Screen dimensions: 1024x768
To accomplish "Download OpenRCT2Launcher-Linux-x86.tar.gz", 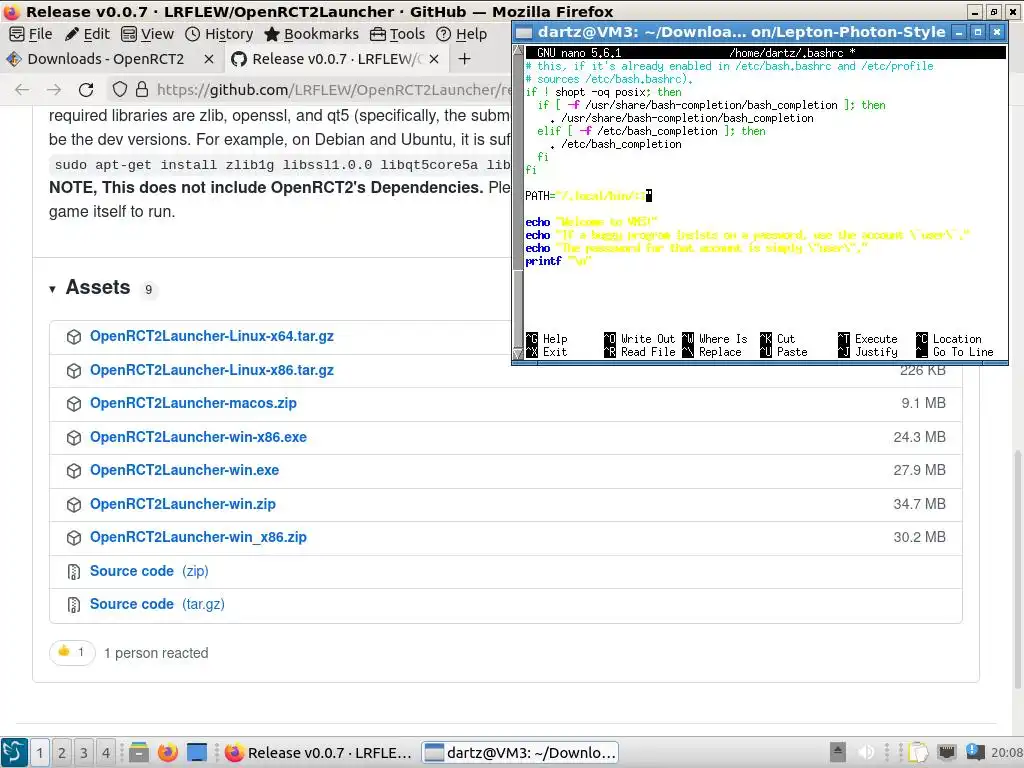I will pos(212,370).
